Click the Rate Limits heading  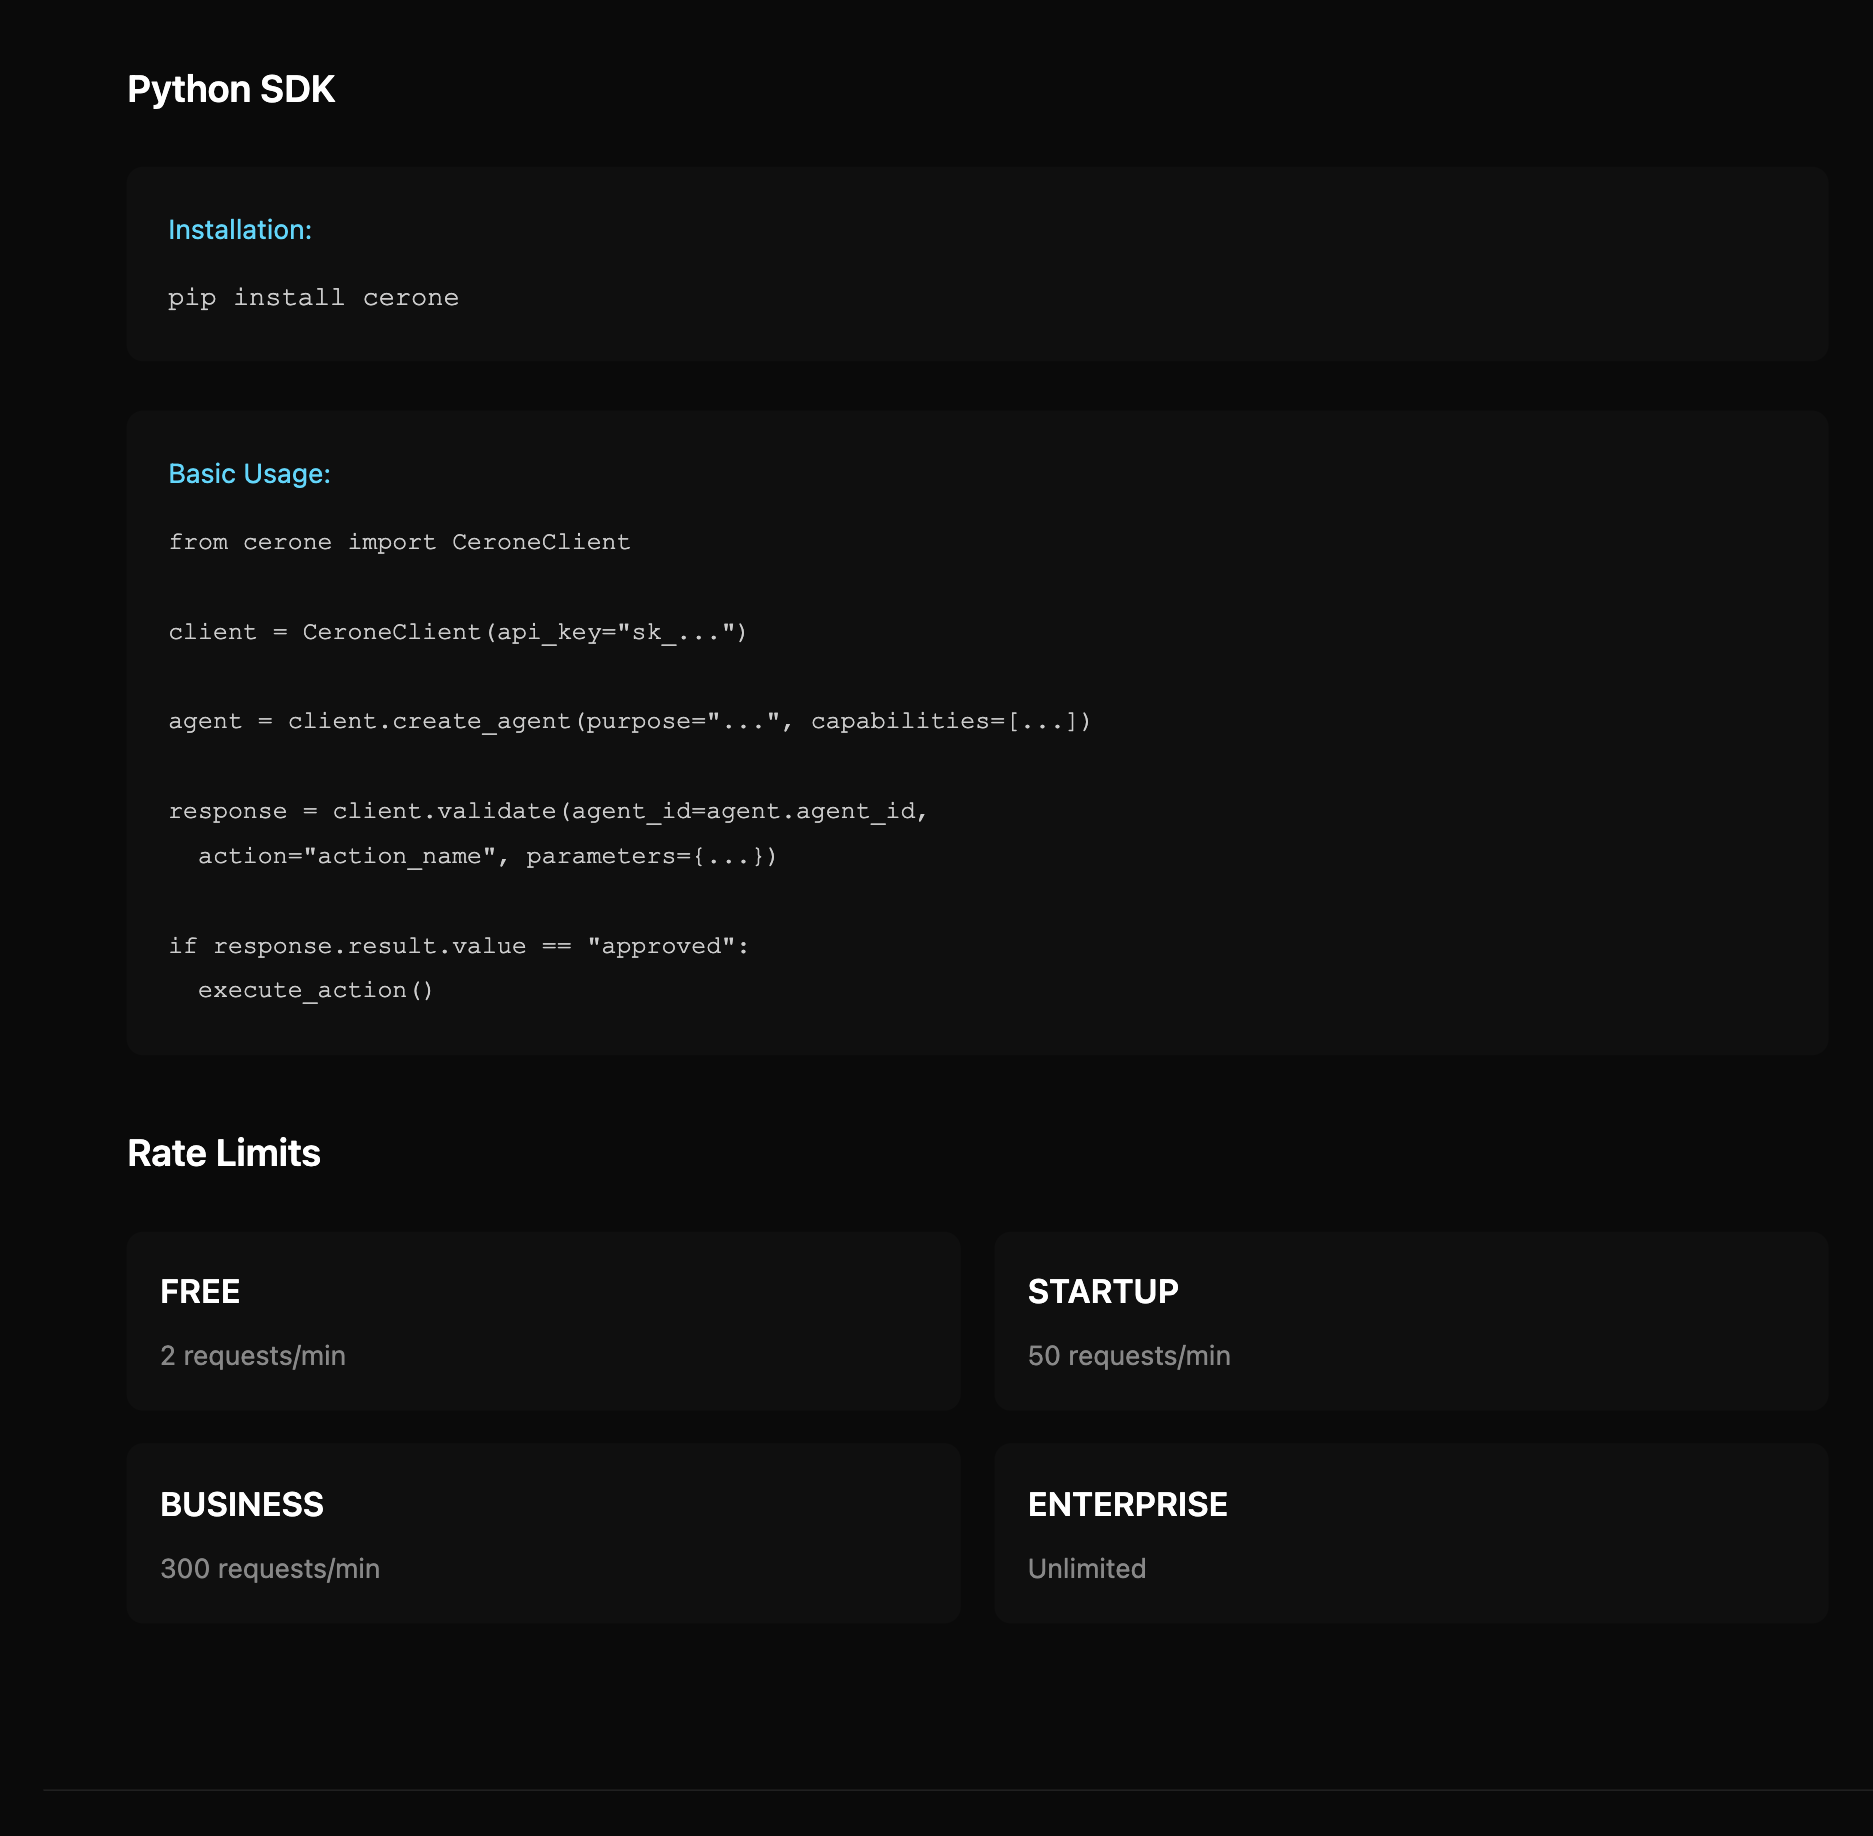[x=224, y=1153]
